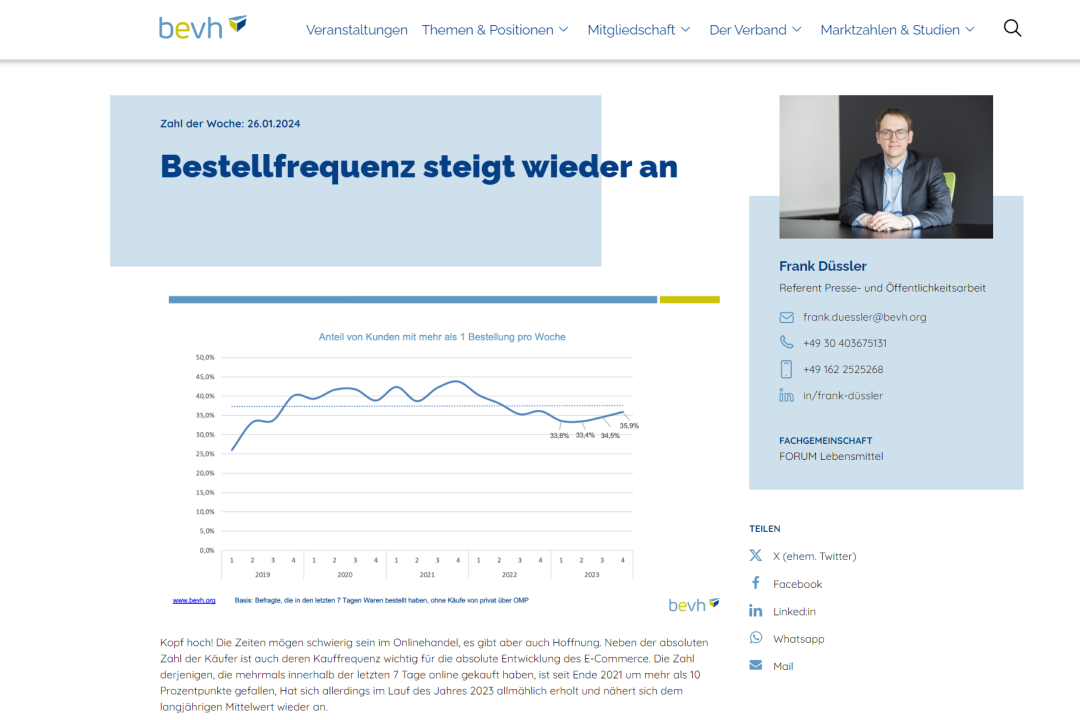Share via the Facebook icon
1080x720 pixels.
(x=756, y=583)
